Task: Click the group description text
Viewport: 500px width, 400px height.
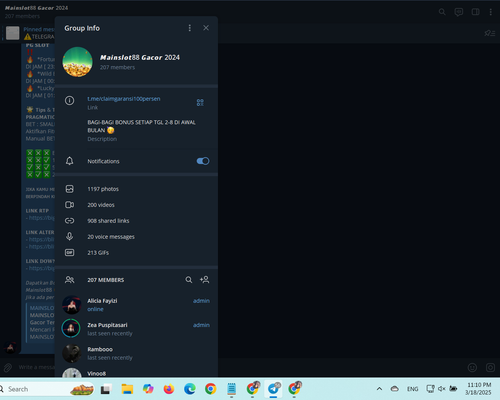Action: coord(141,126)
